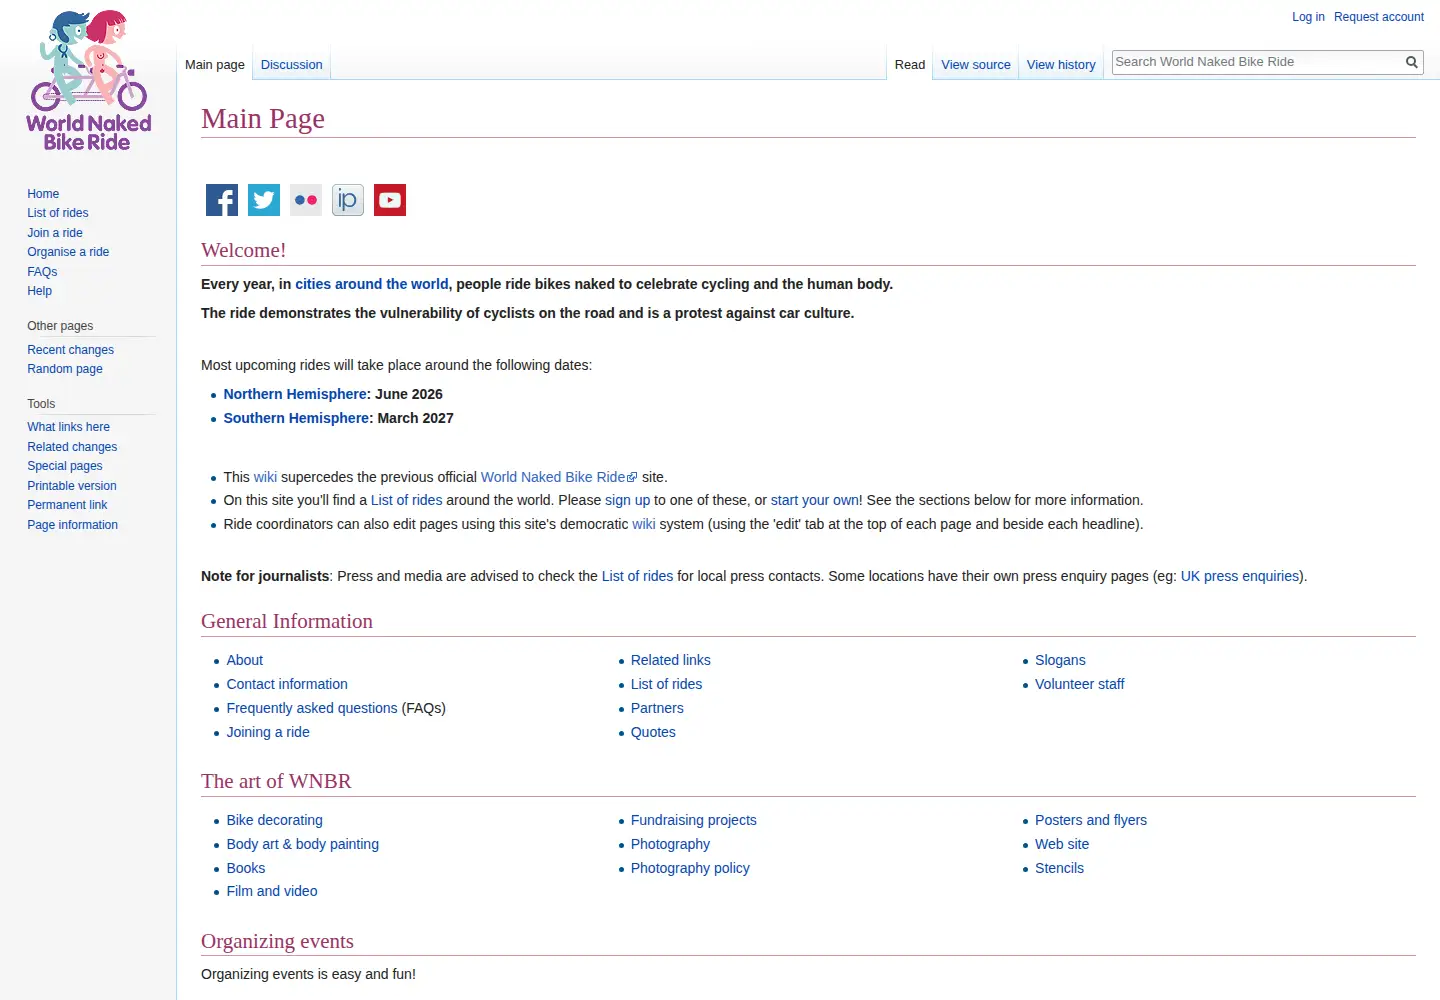This screenshot has width=1440, height=1000.
Task: Open the Help sidebar link
Action: (x=40, y=291)
